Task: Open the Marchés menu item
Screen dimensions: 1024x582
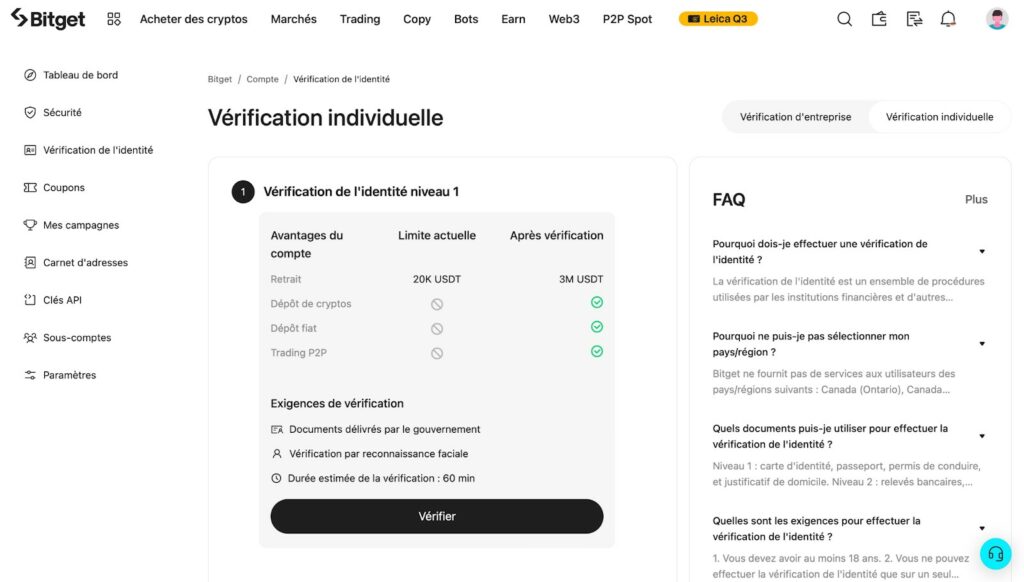Action: pyautogui.click(x=293, y=18)
